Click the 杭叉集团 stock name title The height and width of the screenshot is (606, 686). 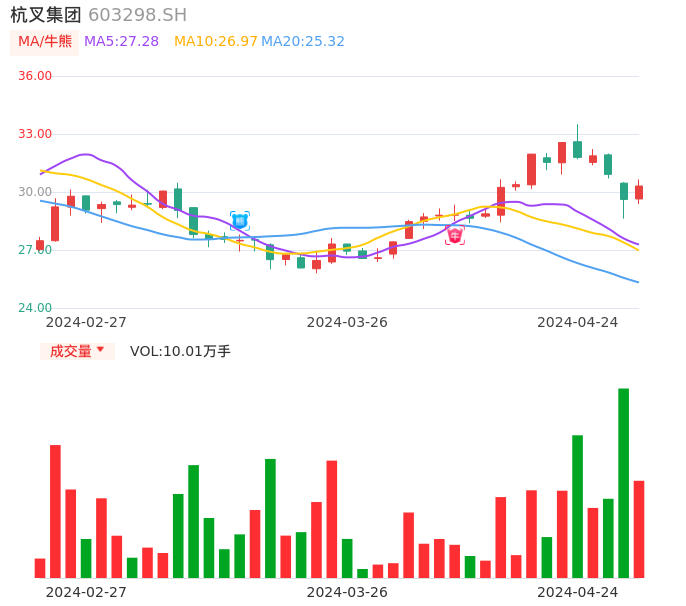pos(46,15)
